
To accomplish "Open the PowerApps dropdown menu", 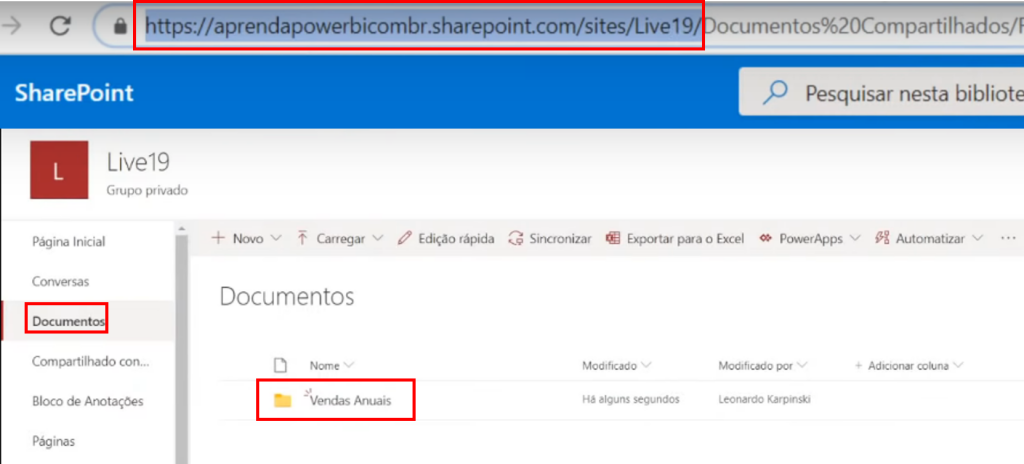I will tap(809, 239).
